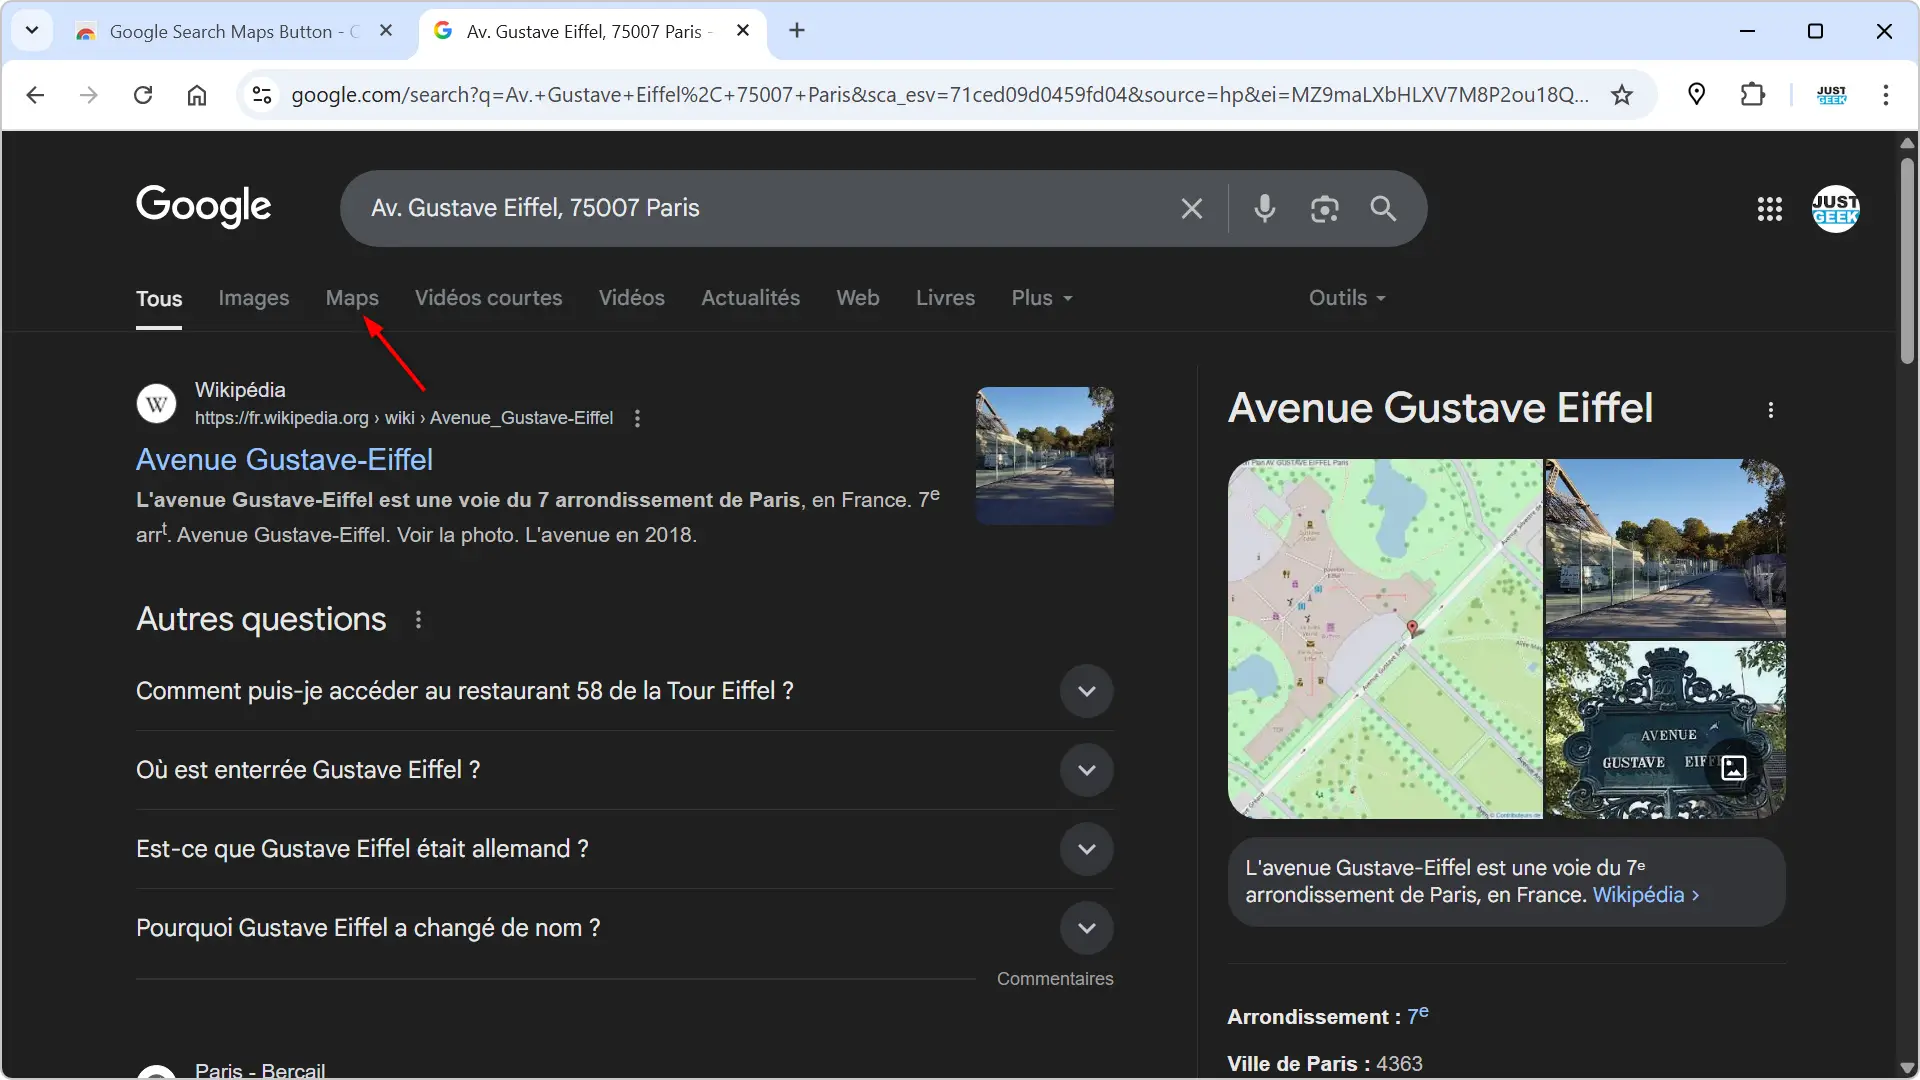Open Google account avatar menu
The height and width of the screenshot is (1080, 1920).
[x=1836, y=209]
